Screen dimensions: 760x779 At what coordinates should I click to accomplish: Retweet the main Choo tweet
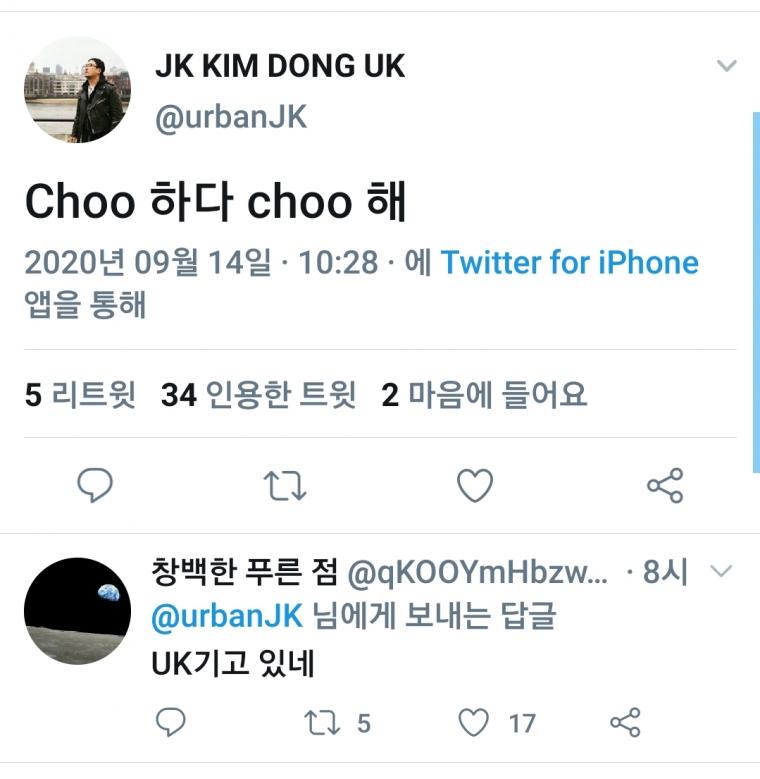[x=285, y=485]
